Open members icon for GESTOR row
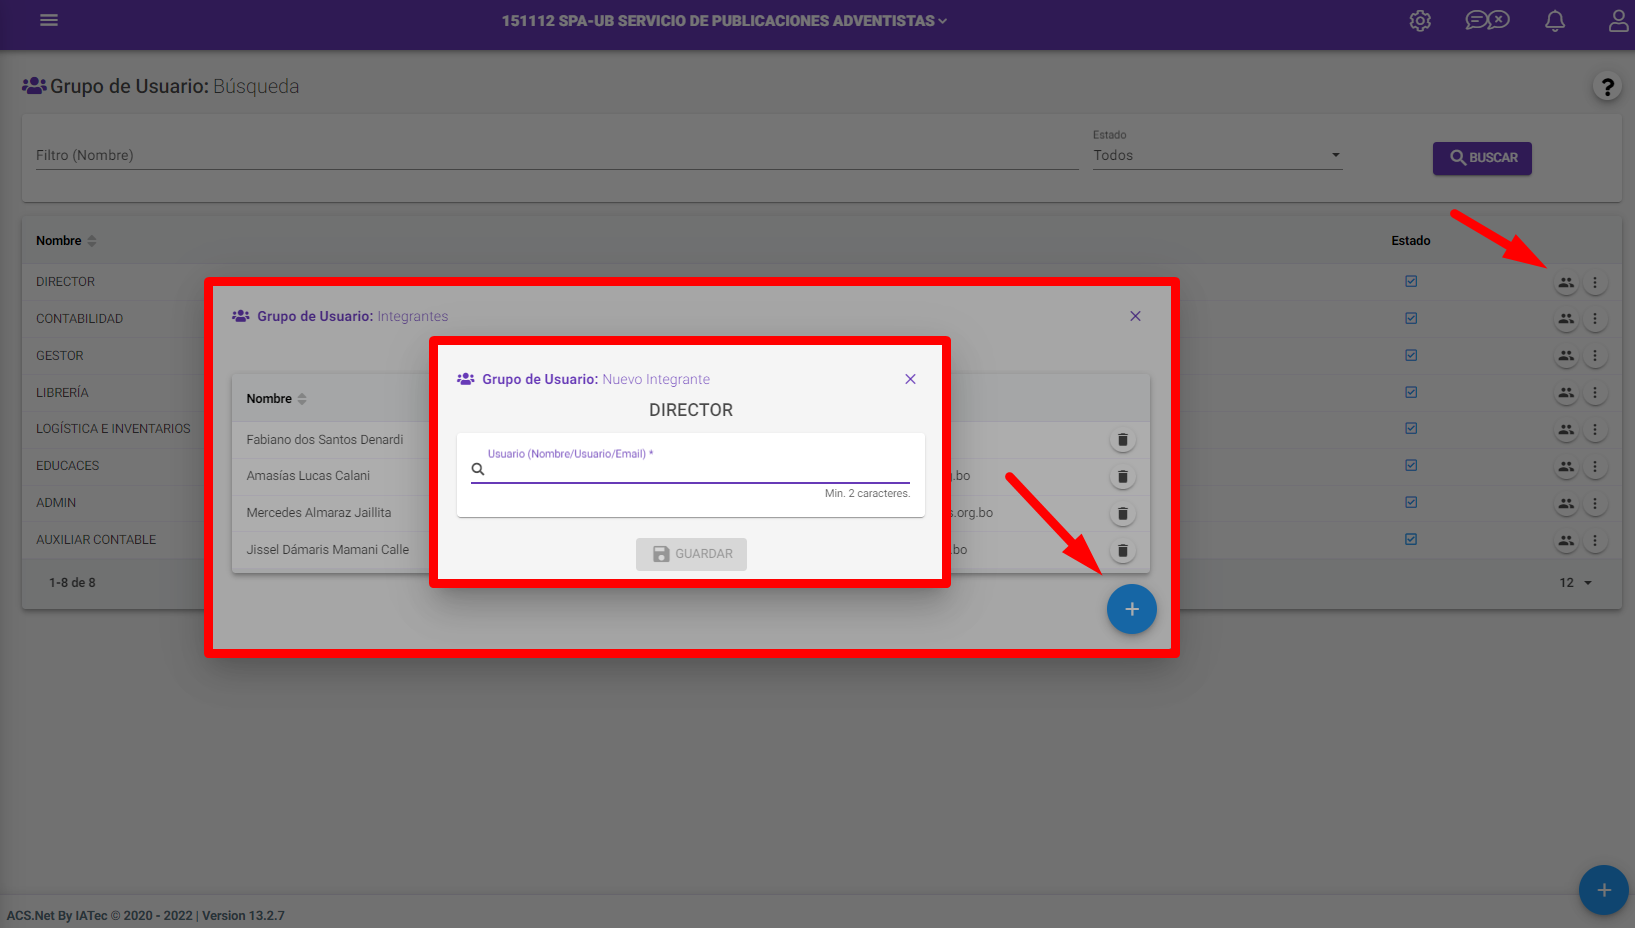Viewport: 1635px width, 928px height. [1566, 356]
